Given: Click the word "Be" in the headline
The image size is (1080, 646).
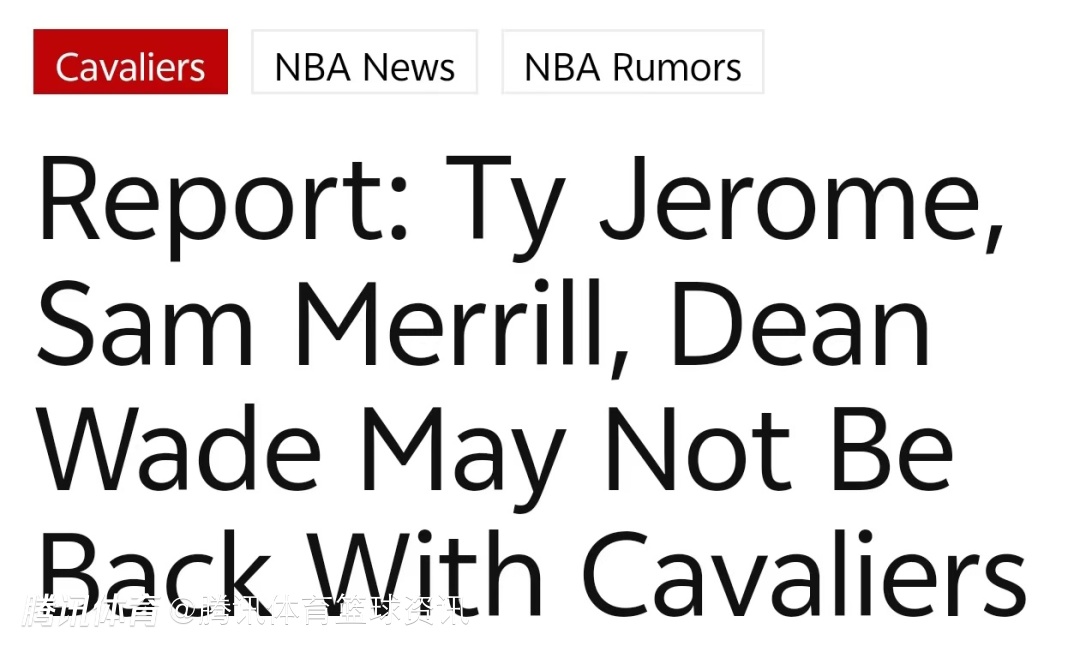Looking at the screenshot, I should pos(893,449).
